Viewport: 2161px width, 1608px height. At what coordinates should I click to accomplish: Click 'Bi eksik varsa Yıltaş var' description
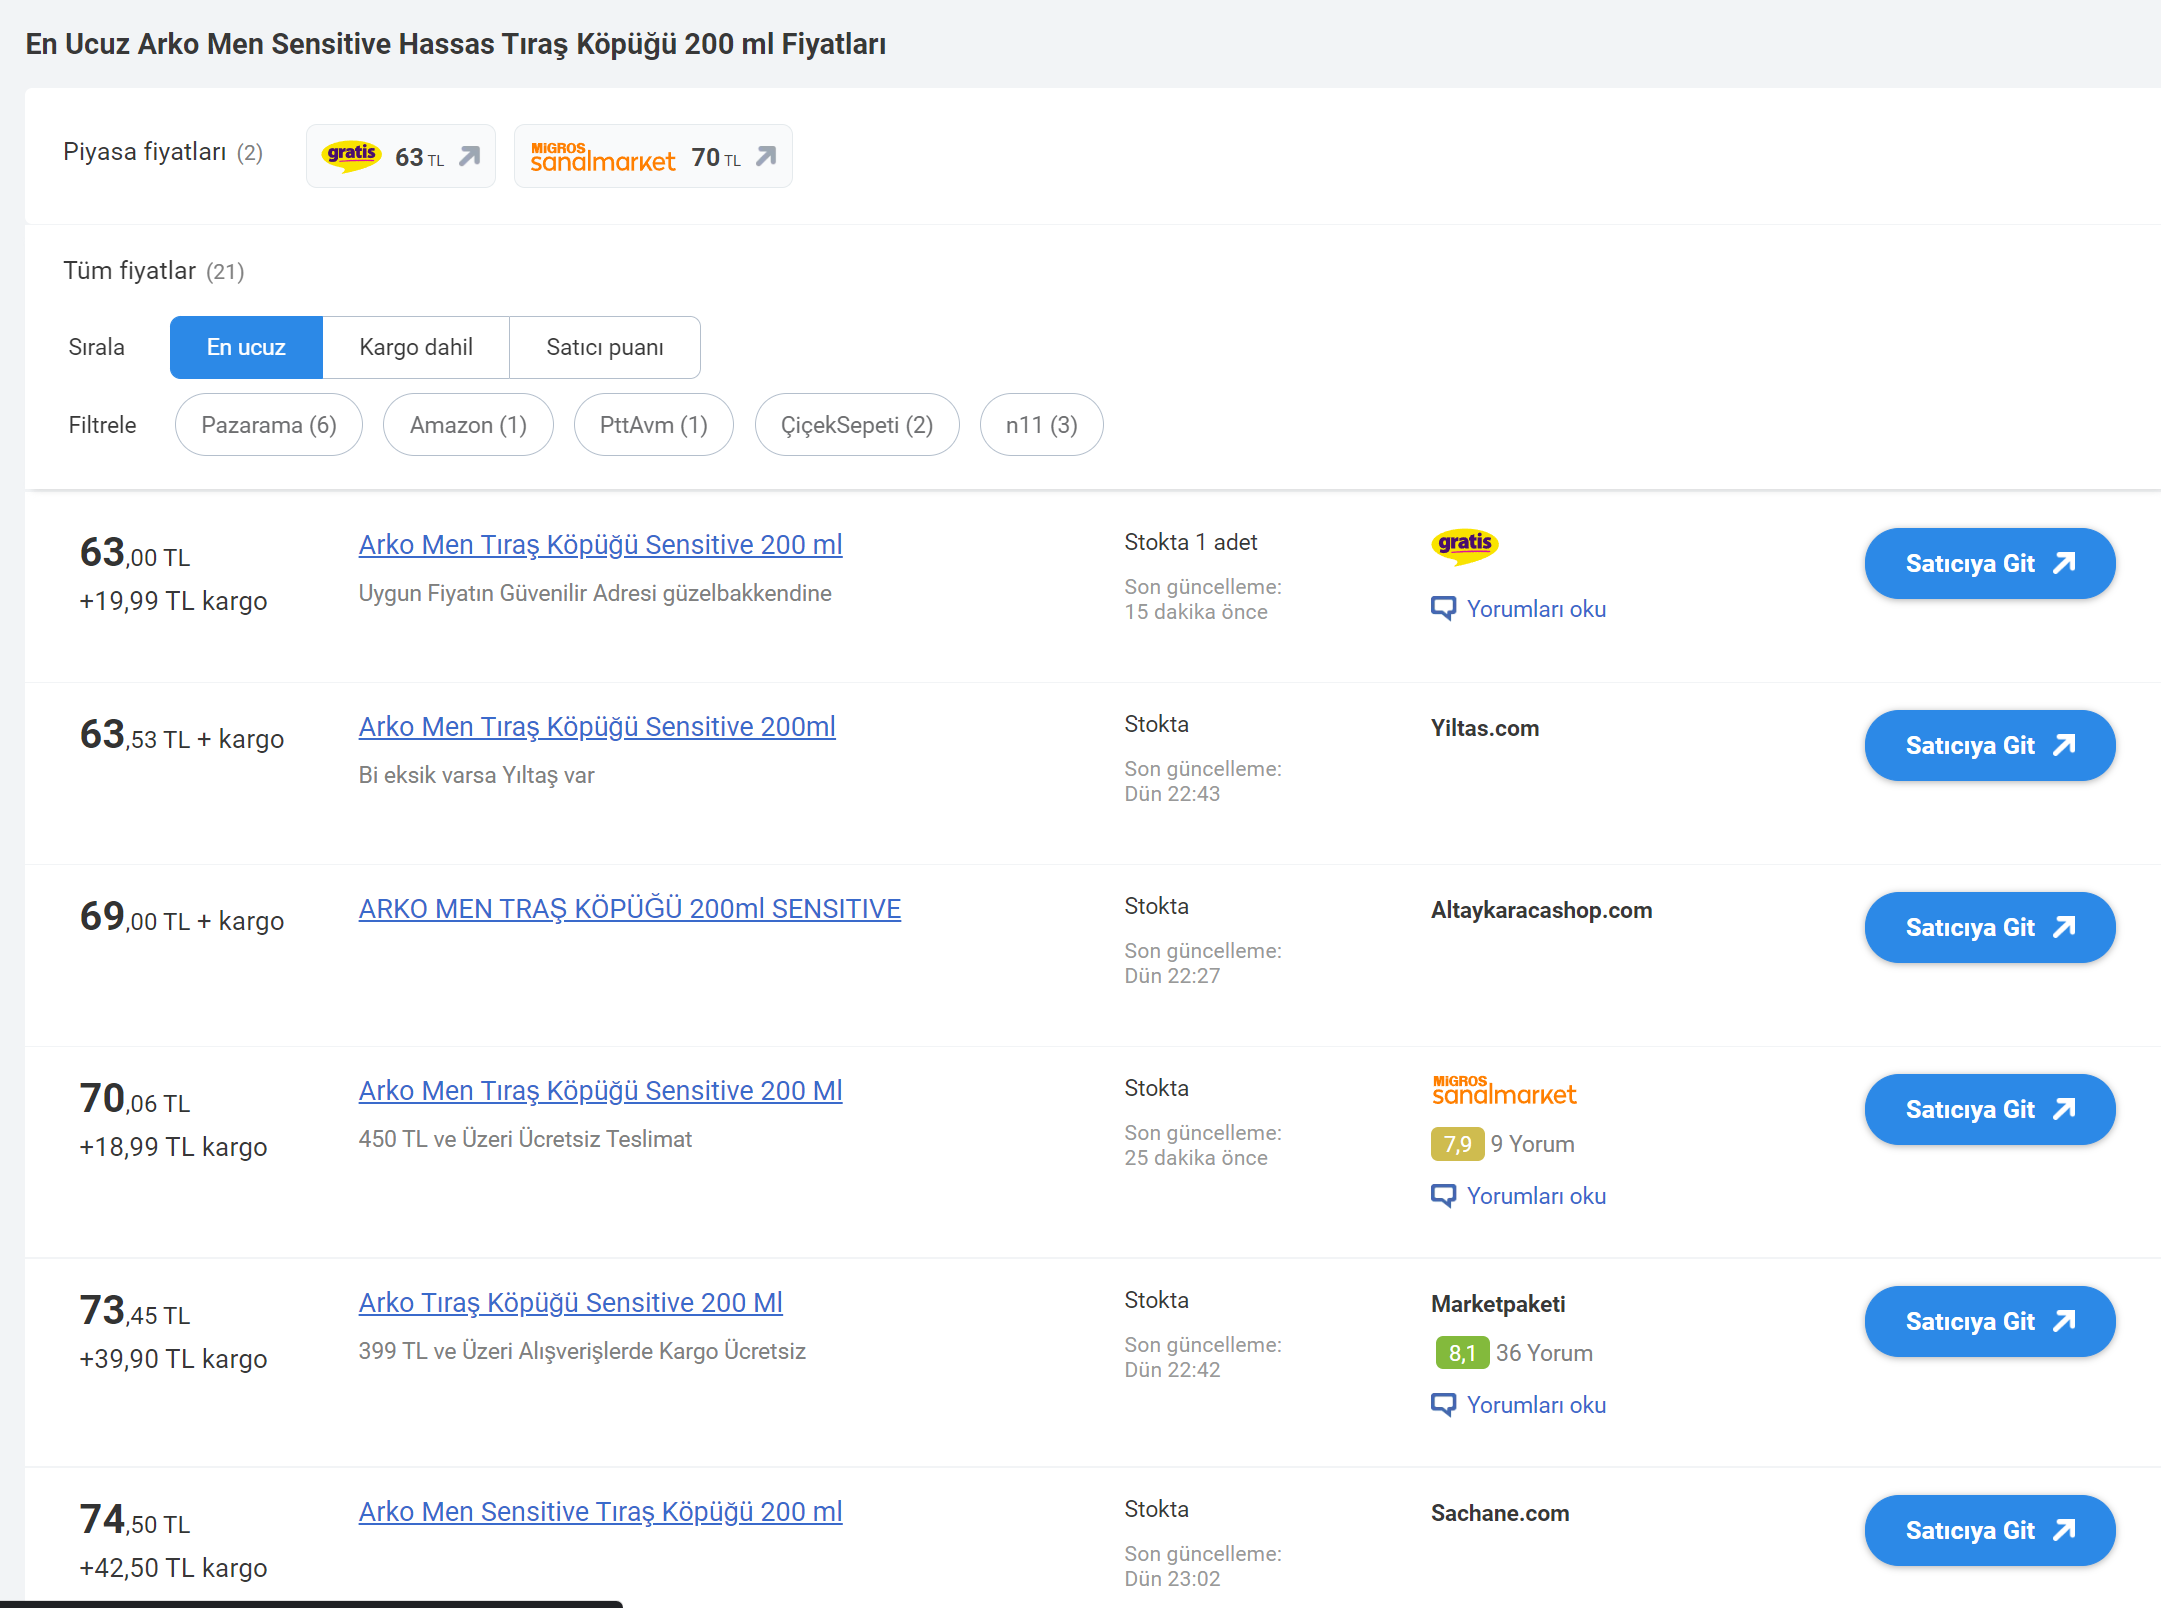(476, 775)
